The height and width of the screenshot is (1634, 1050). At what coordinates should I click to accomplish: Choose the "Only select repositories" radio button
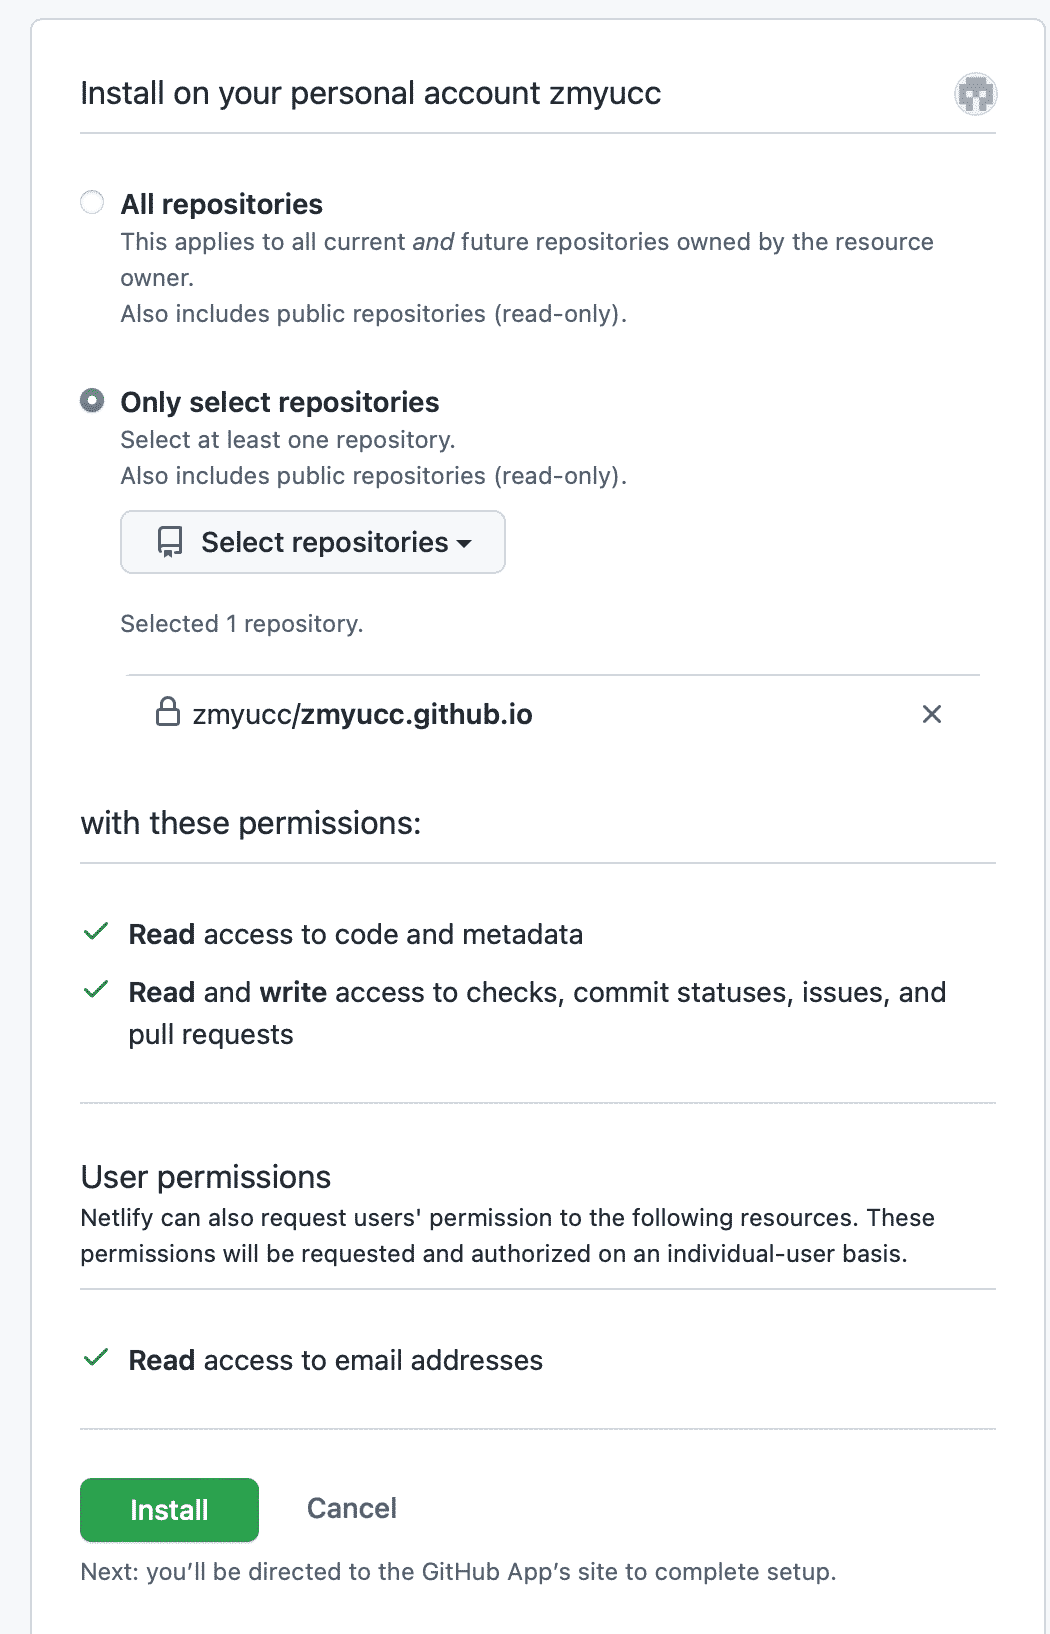(92, 401)
